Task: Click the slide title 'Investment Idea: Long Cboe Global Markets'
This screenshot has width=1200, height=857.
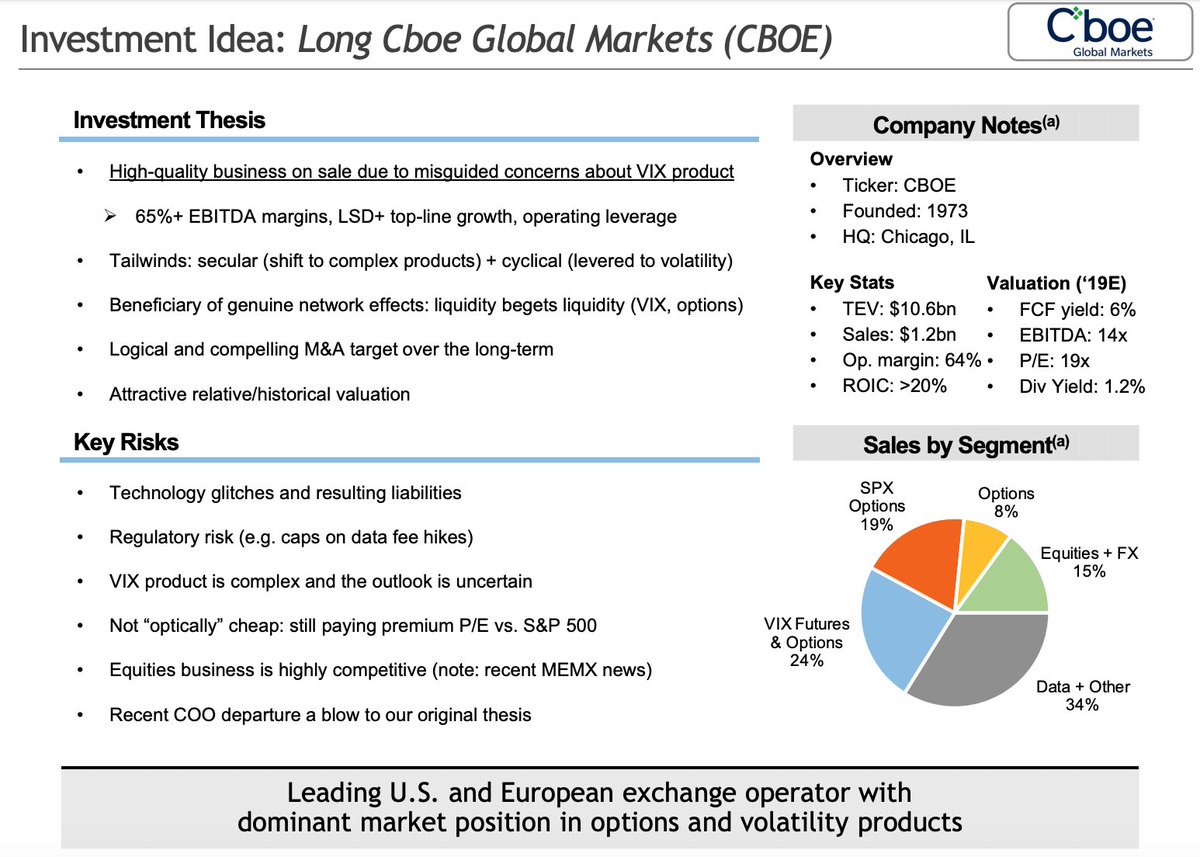Action: [425, 41]
